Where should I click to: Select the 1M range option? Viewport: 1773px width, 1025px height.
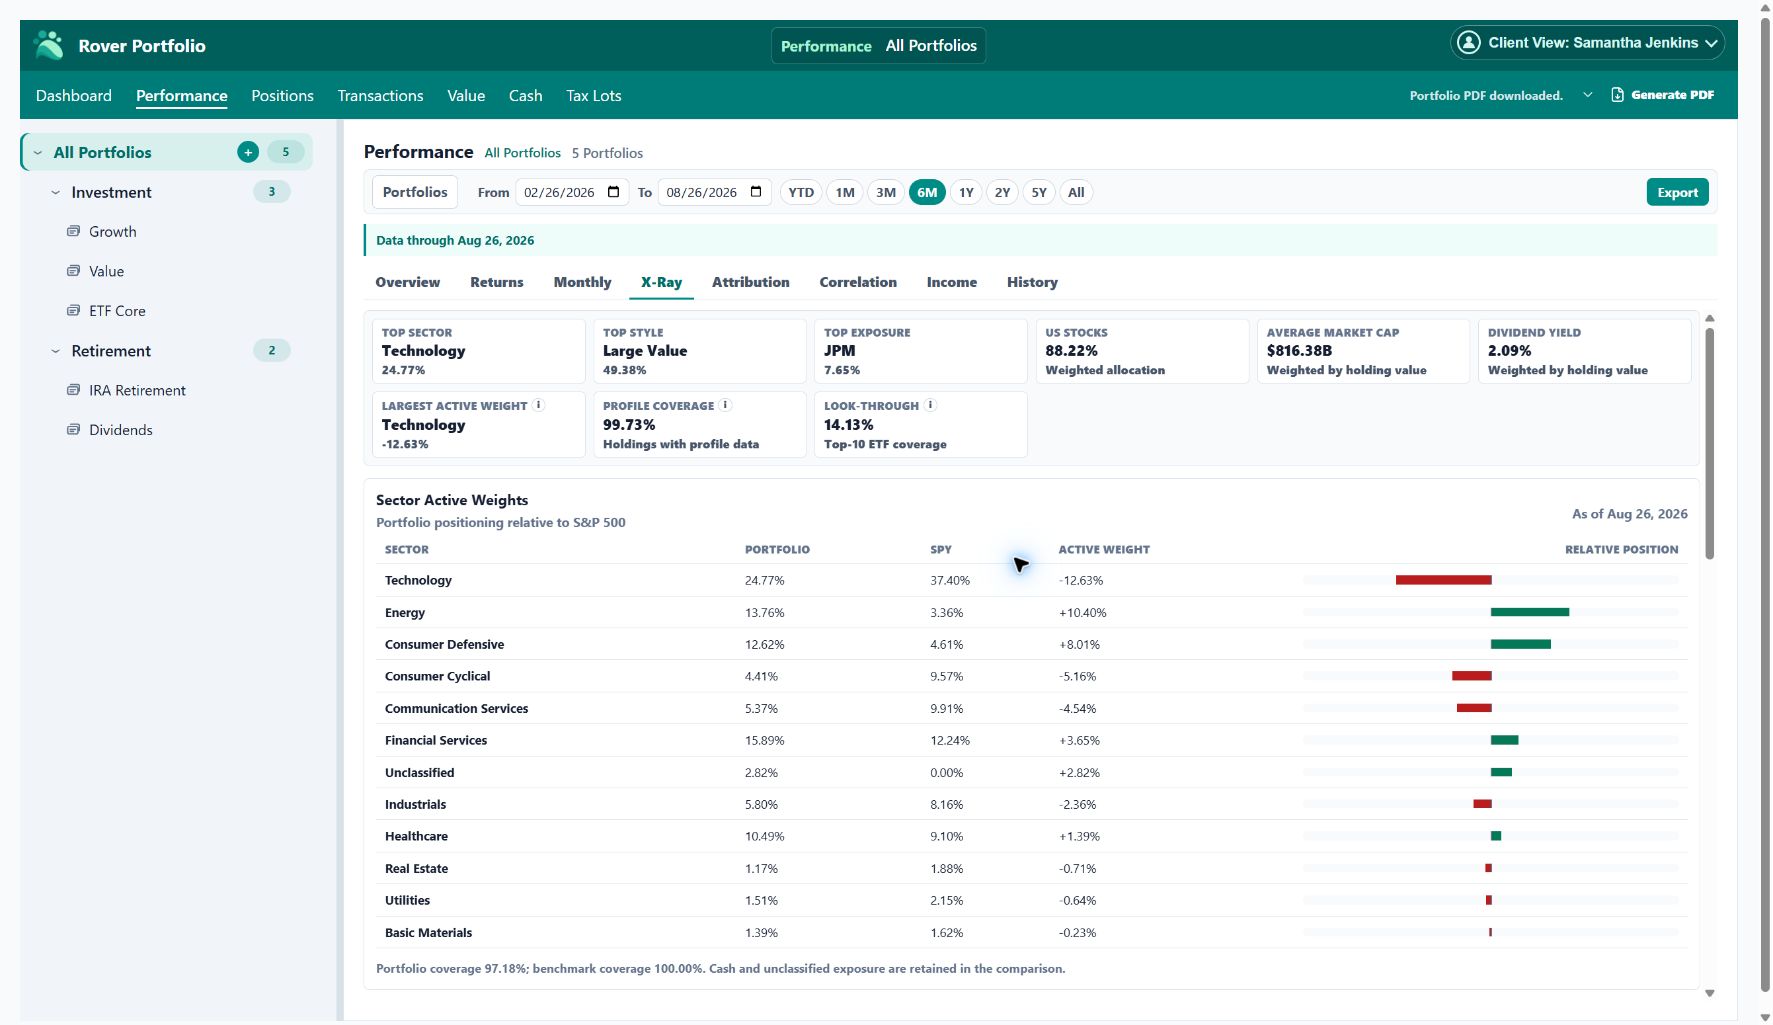[845, 192]
